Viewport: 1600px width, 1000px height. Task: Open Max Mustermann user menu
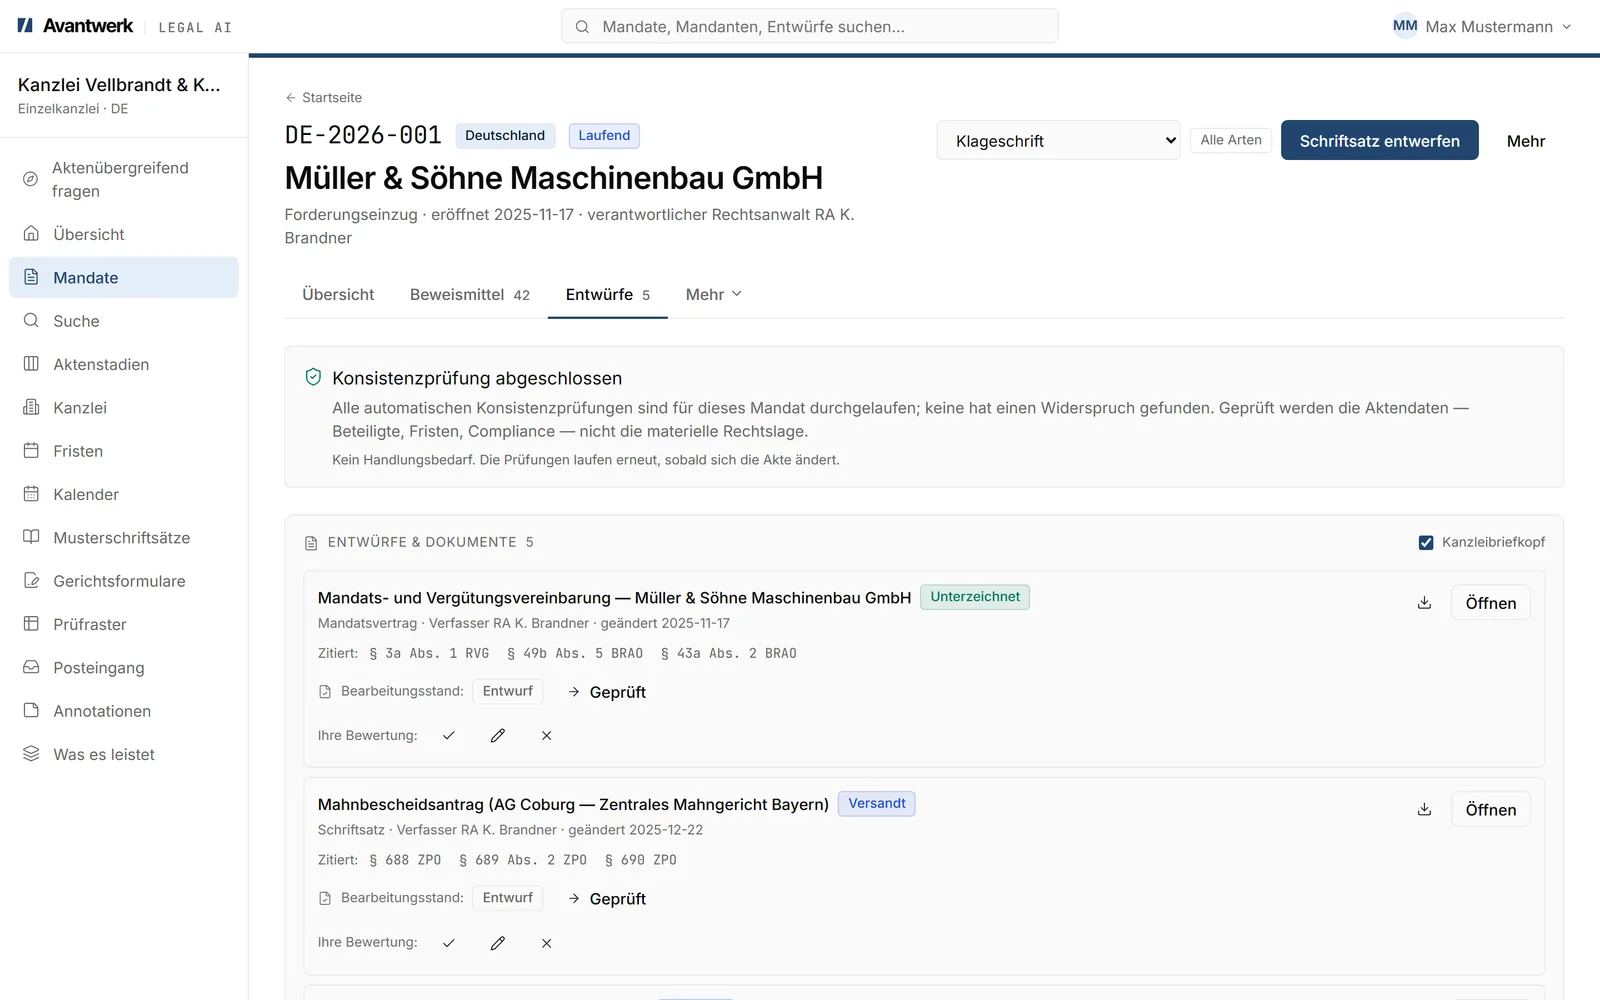[x=1482, y=27]
